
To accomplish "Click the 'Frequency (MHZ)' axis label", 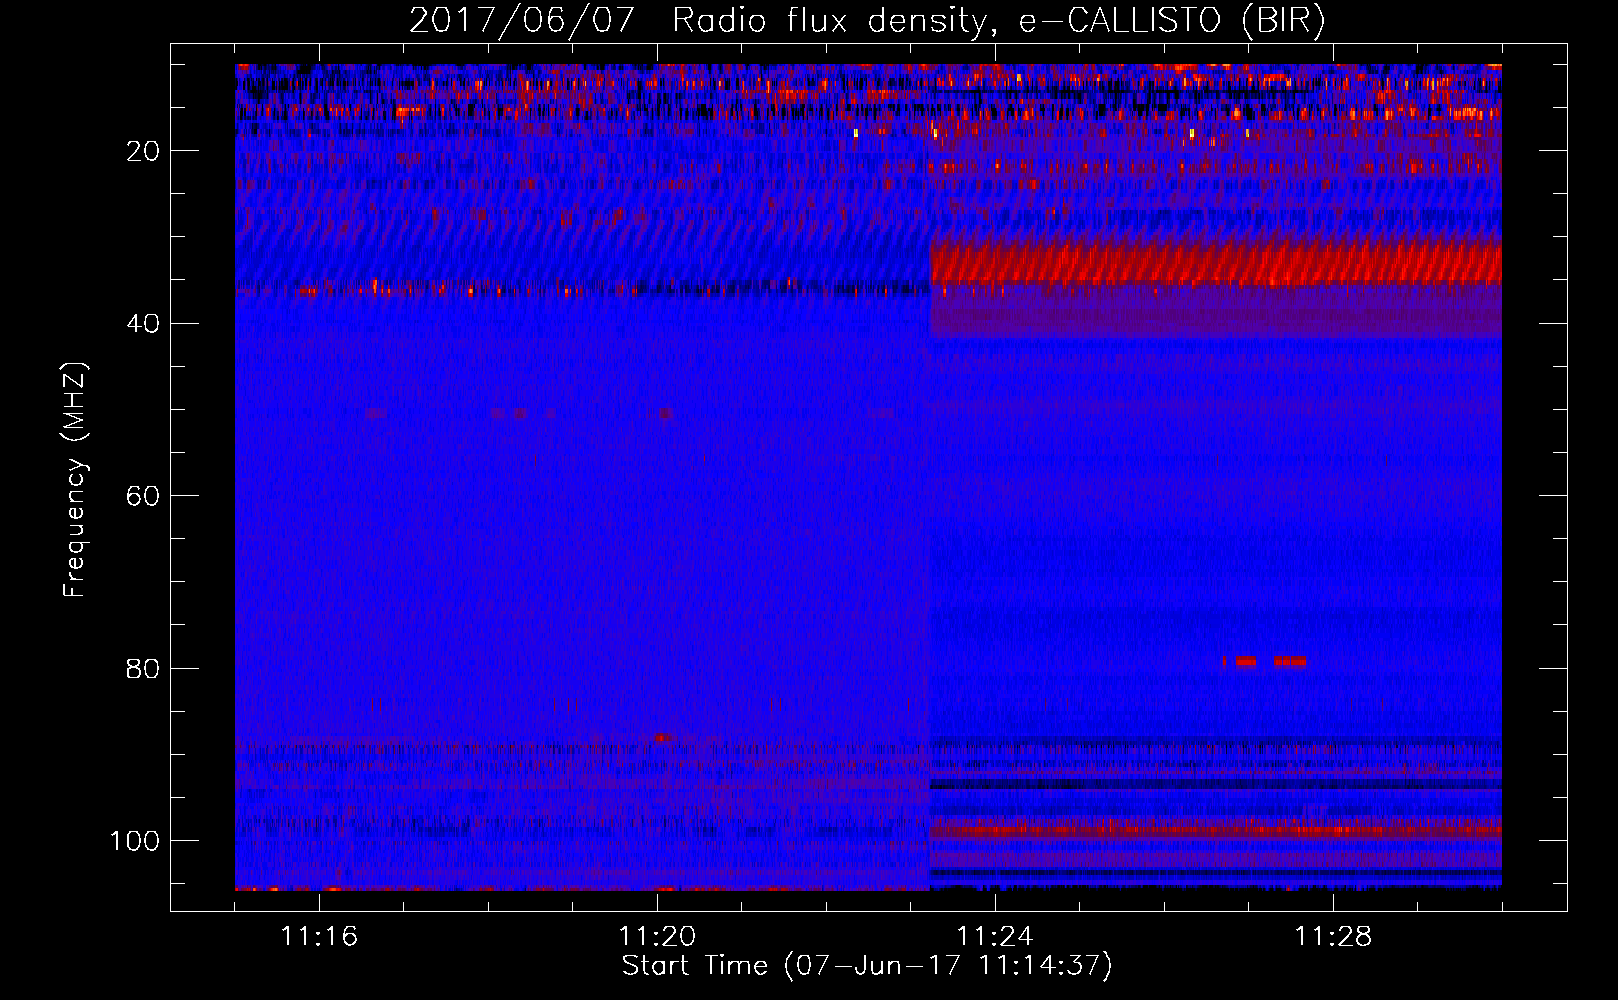I will (x=75, y=480).
